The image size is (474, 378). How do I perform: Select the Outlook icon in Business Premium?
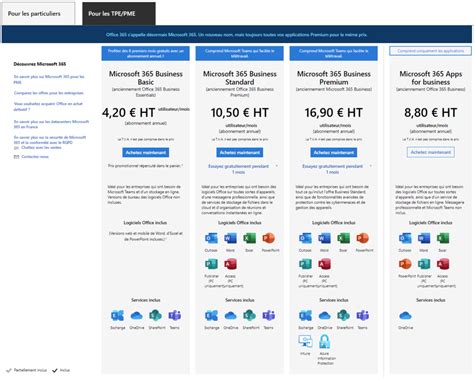tap(305, 238)
